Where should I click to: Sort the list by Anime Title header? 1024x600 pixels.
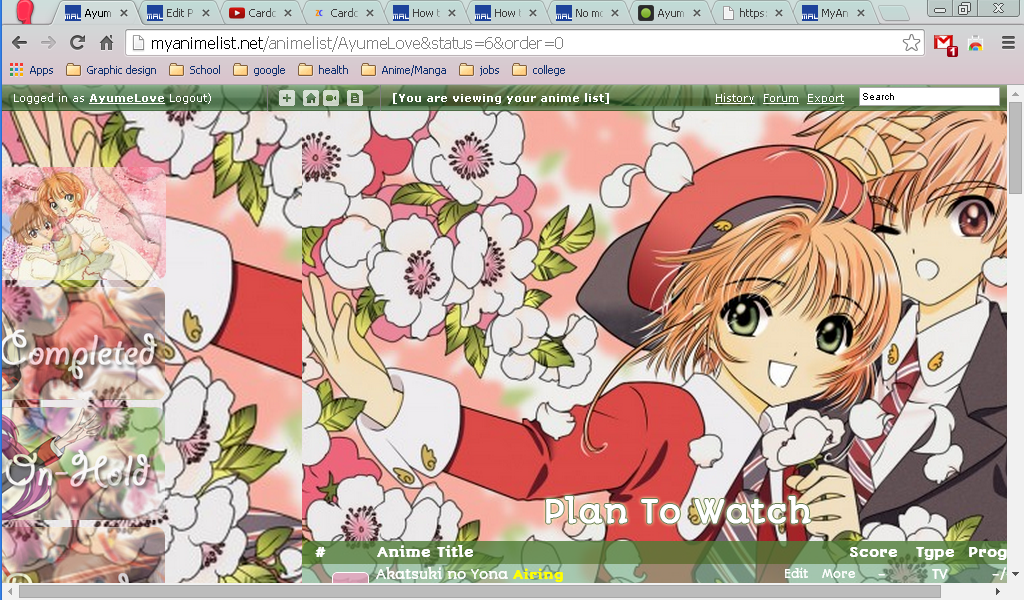tap(425, 552)
